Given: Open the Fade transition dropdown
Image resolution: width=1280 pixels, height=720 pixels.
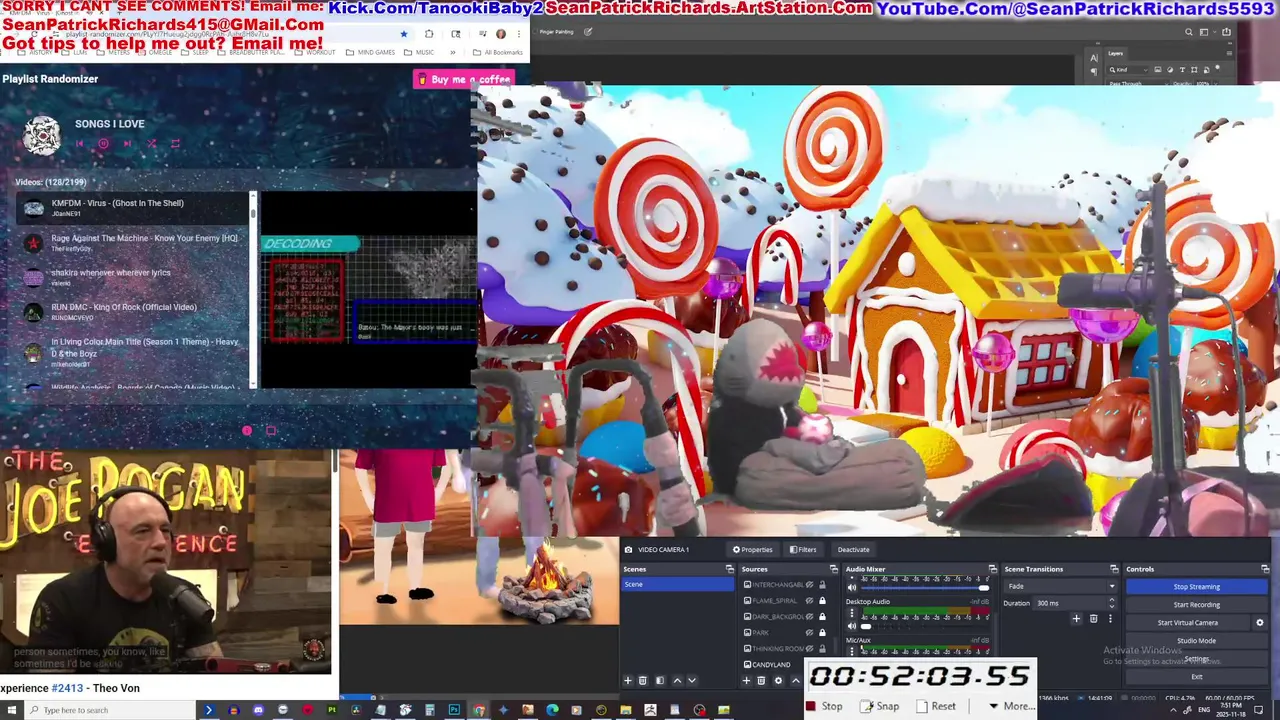Looking at the screenshot, I should click(x=1060, y=586).
